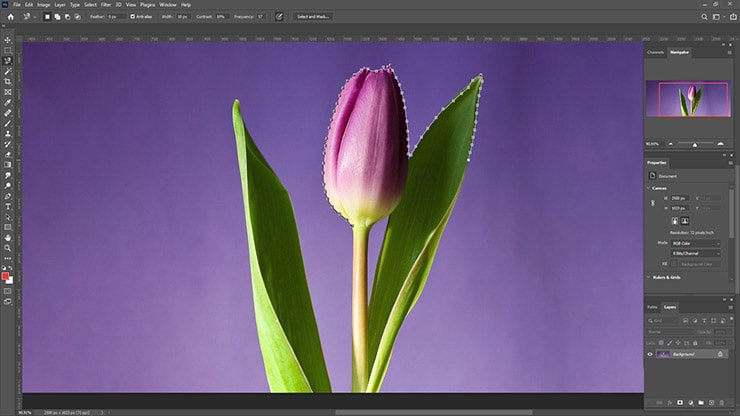Click the lock icon on Background layer
This screenshot has height=416, width=740.
pyautogui.click(x=720, y=354)
